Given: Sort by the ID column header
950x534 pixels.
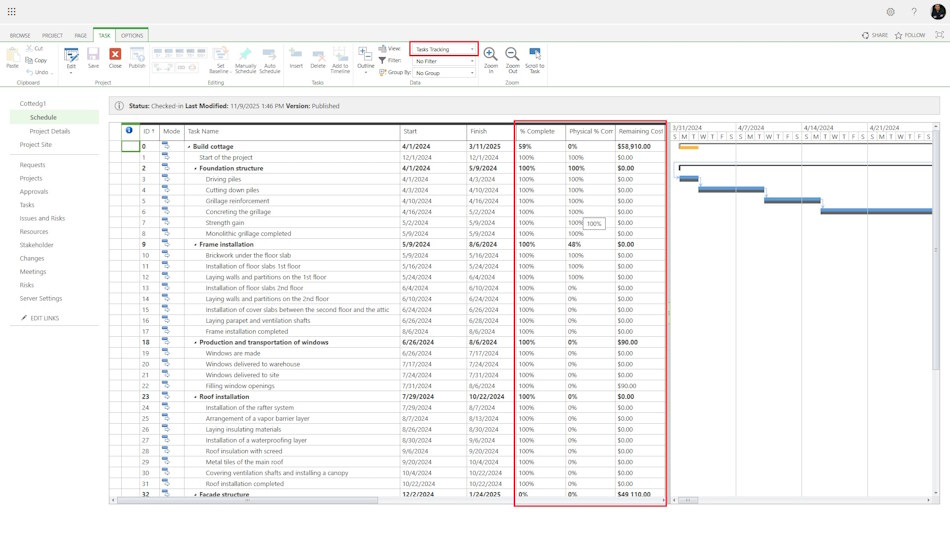Looking at the screenshot, I should tap(149, 131).
